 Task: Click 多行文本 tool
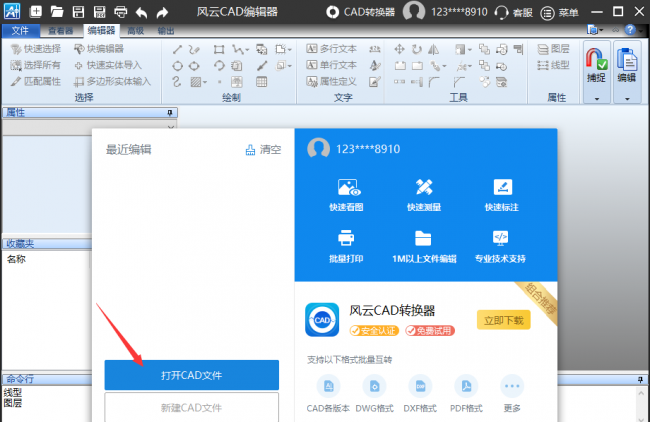pyautogui.click(x=331, y=49)
